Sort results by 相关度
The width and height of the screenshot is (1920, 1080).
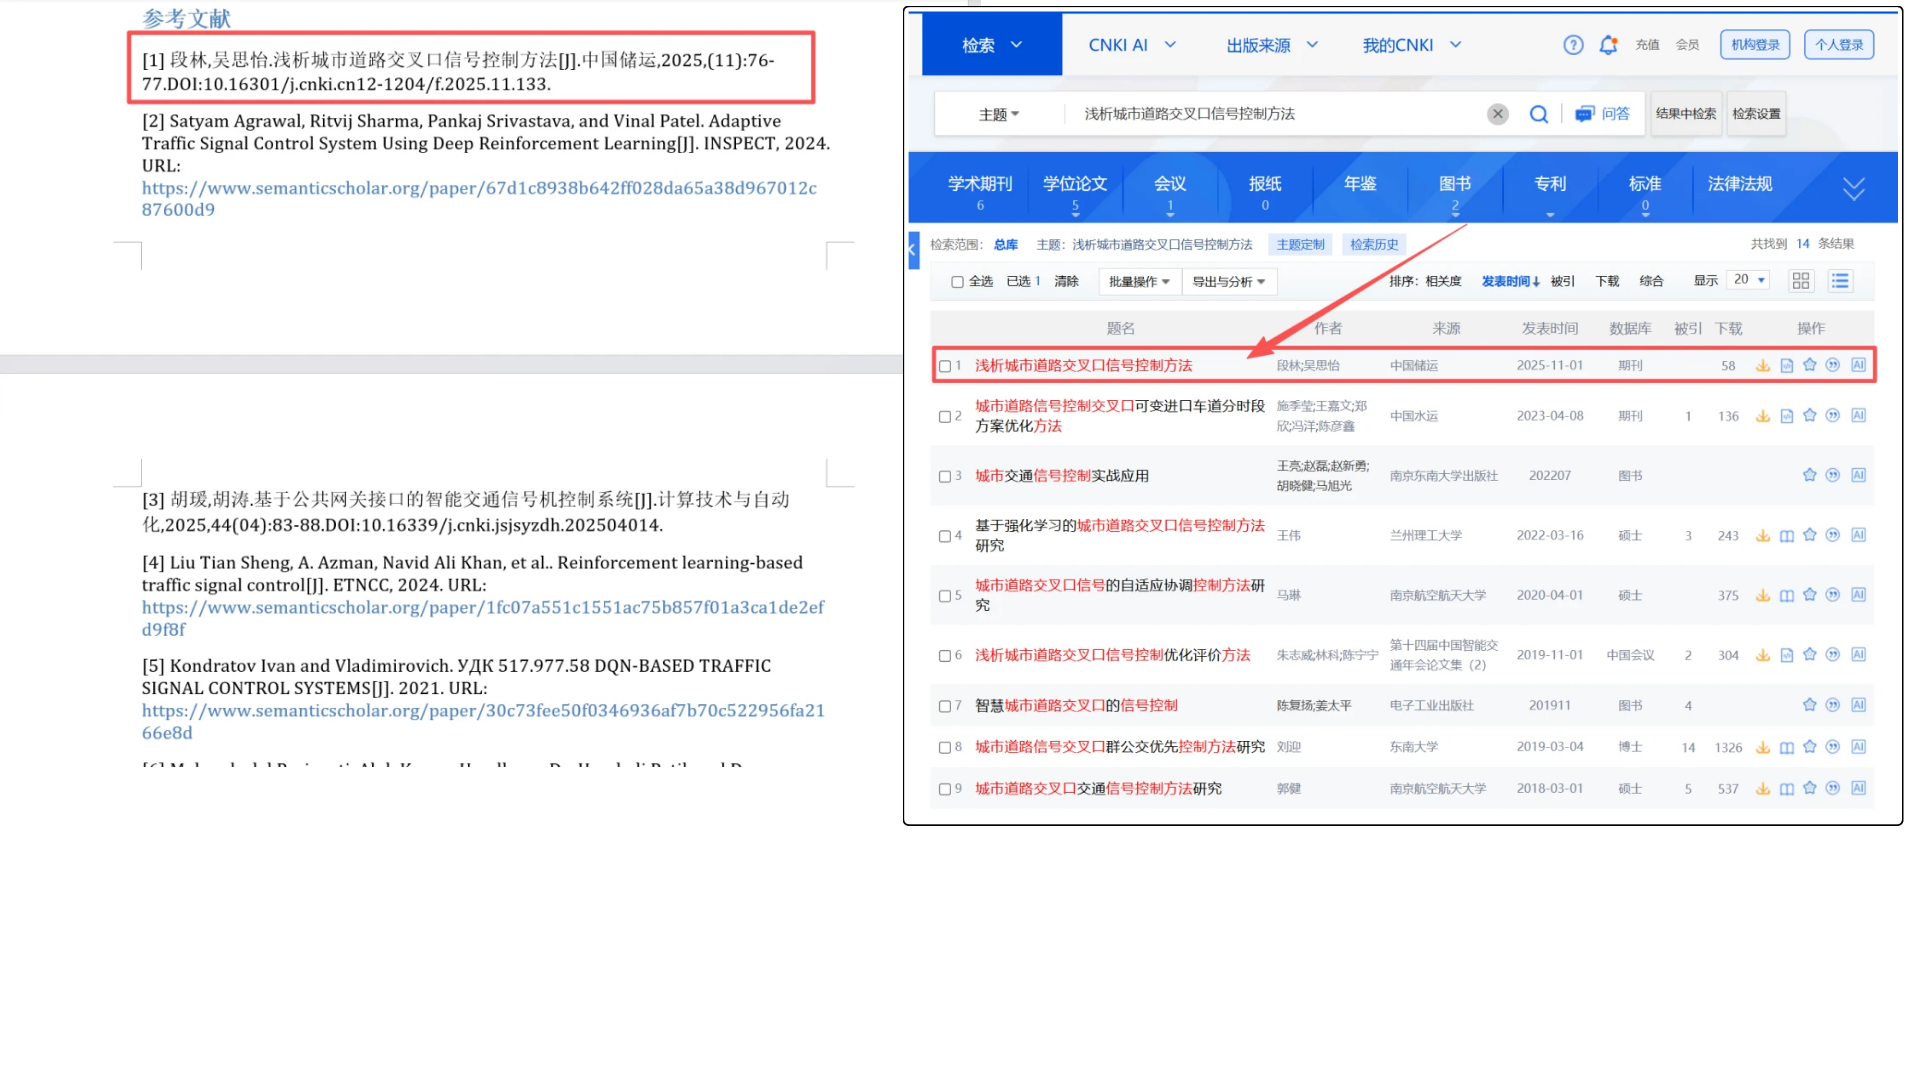(1443, 282)
